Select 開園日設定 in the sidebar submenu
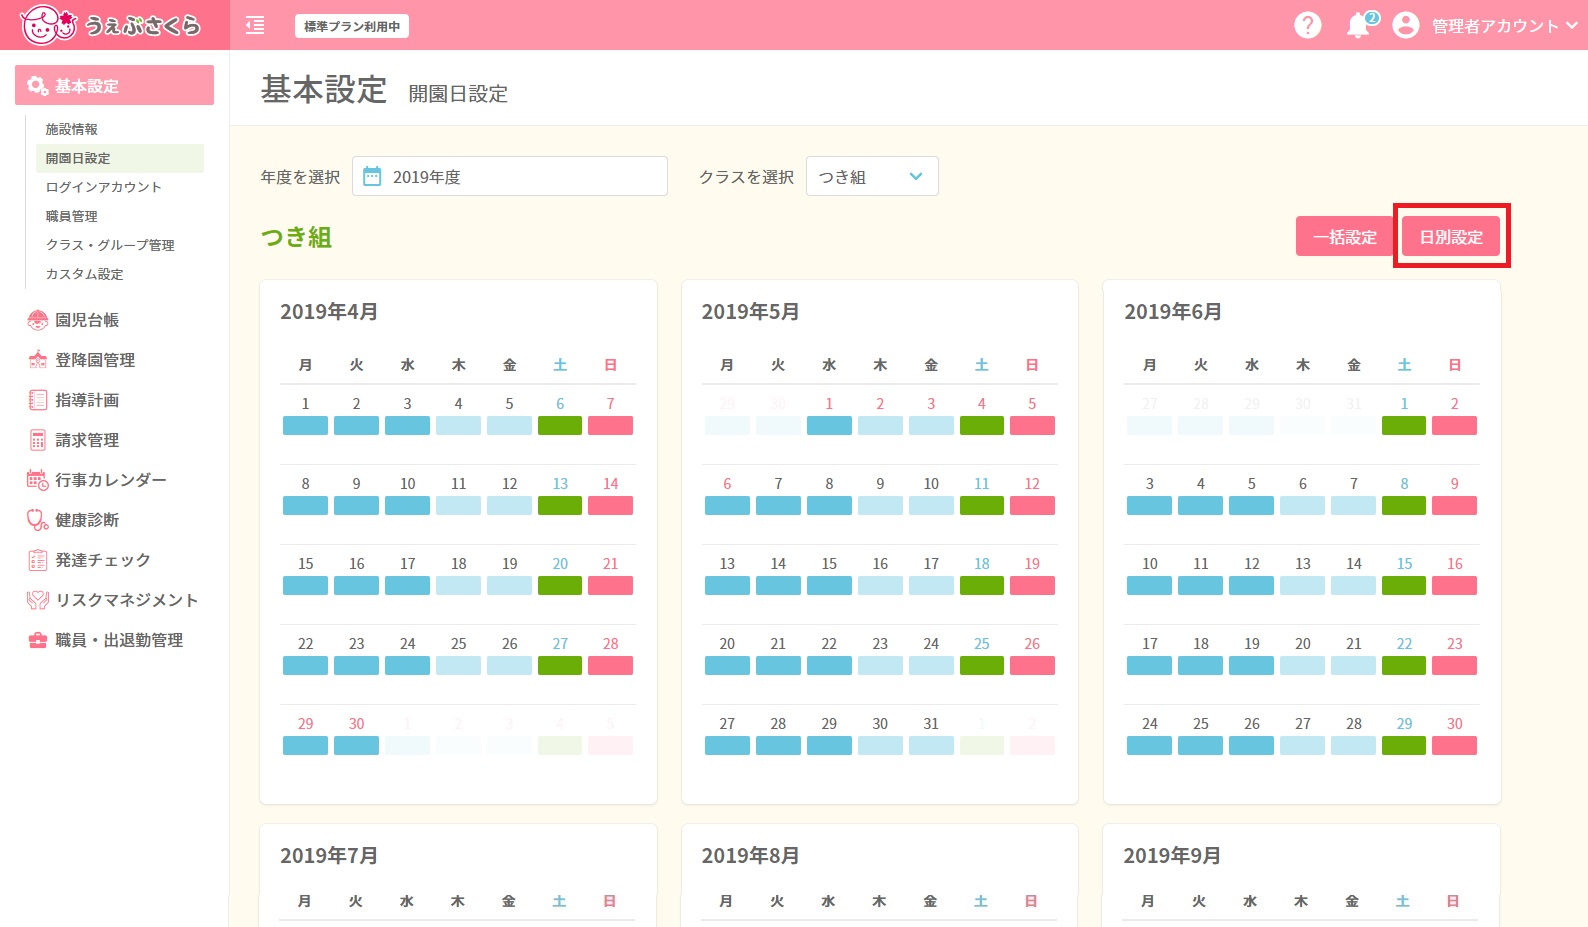 click(x=120, y=158)
